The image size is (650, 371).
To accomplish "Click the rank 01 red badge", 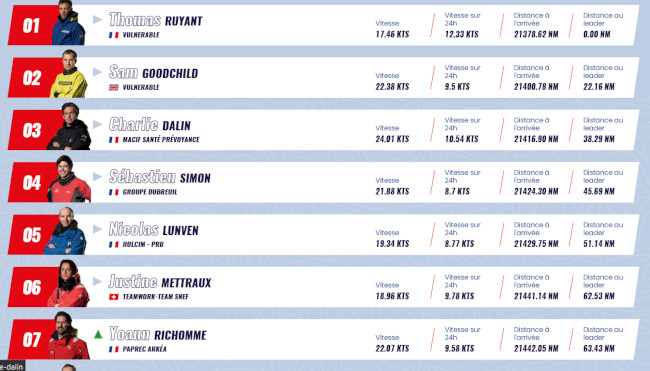I will click(x=31, y=25).
